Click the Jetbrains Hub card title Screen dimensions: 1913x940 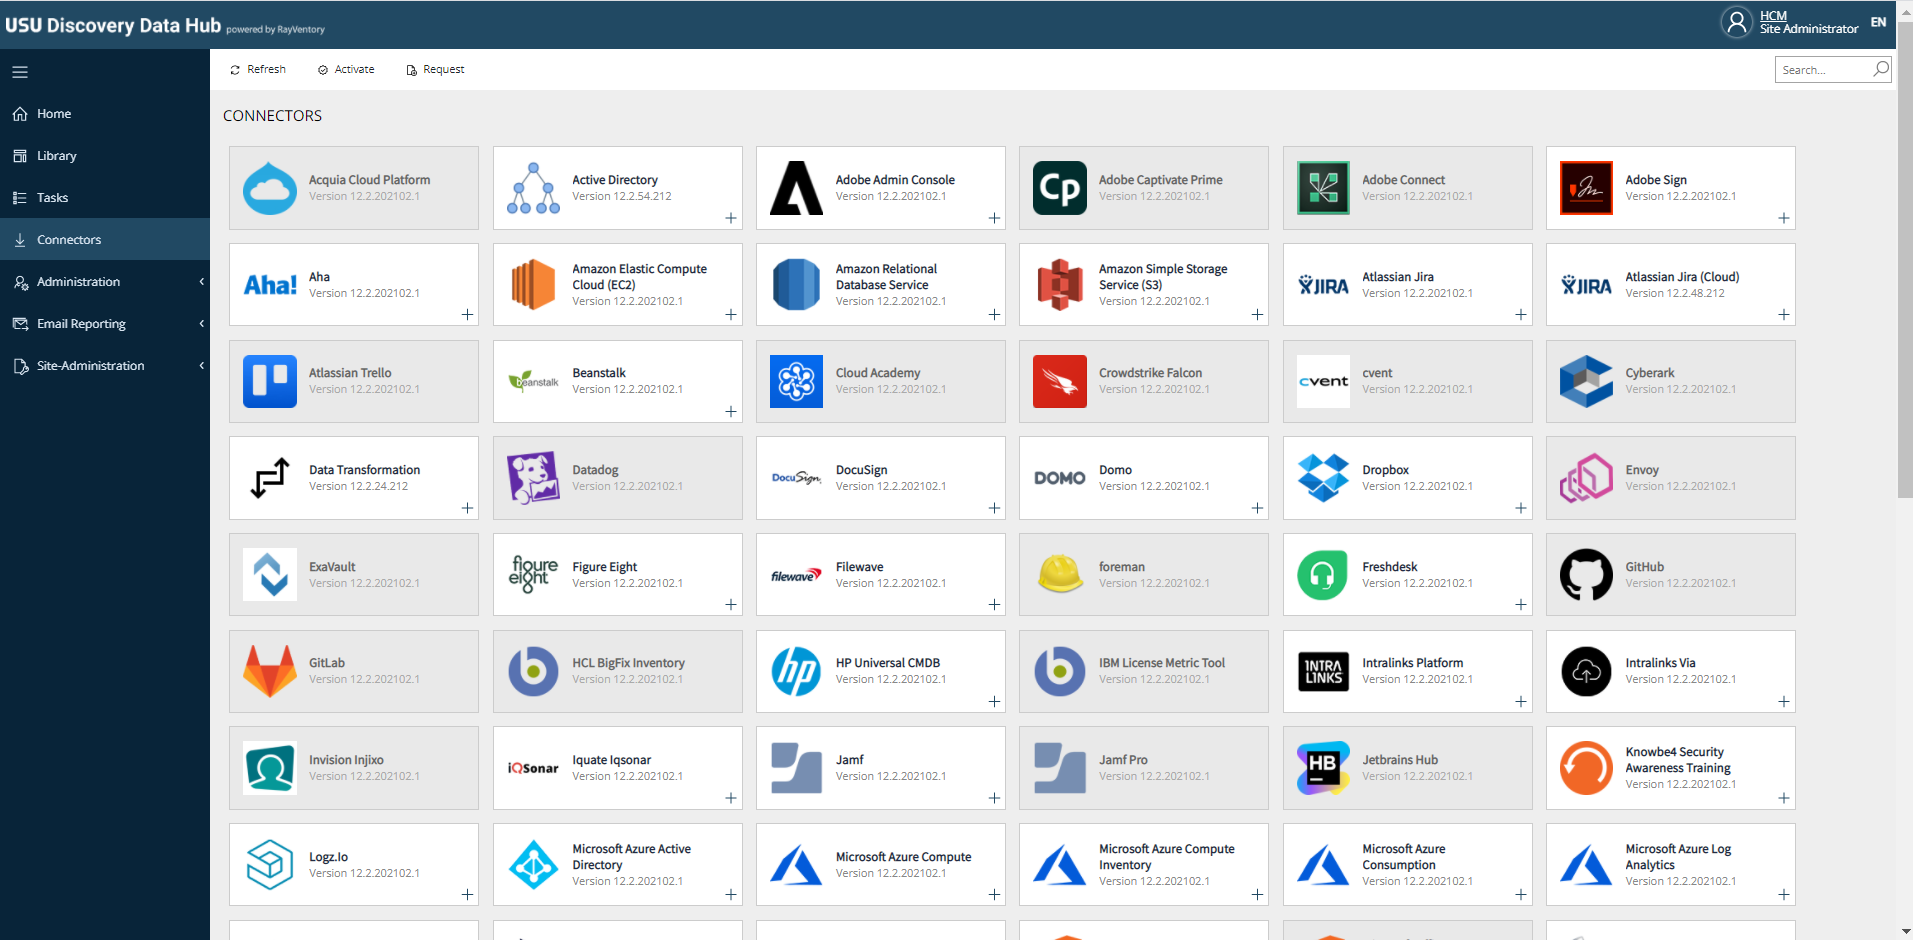pos(1400,760)
